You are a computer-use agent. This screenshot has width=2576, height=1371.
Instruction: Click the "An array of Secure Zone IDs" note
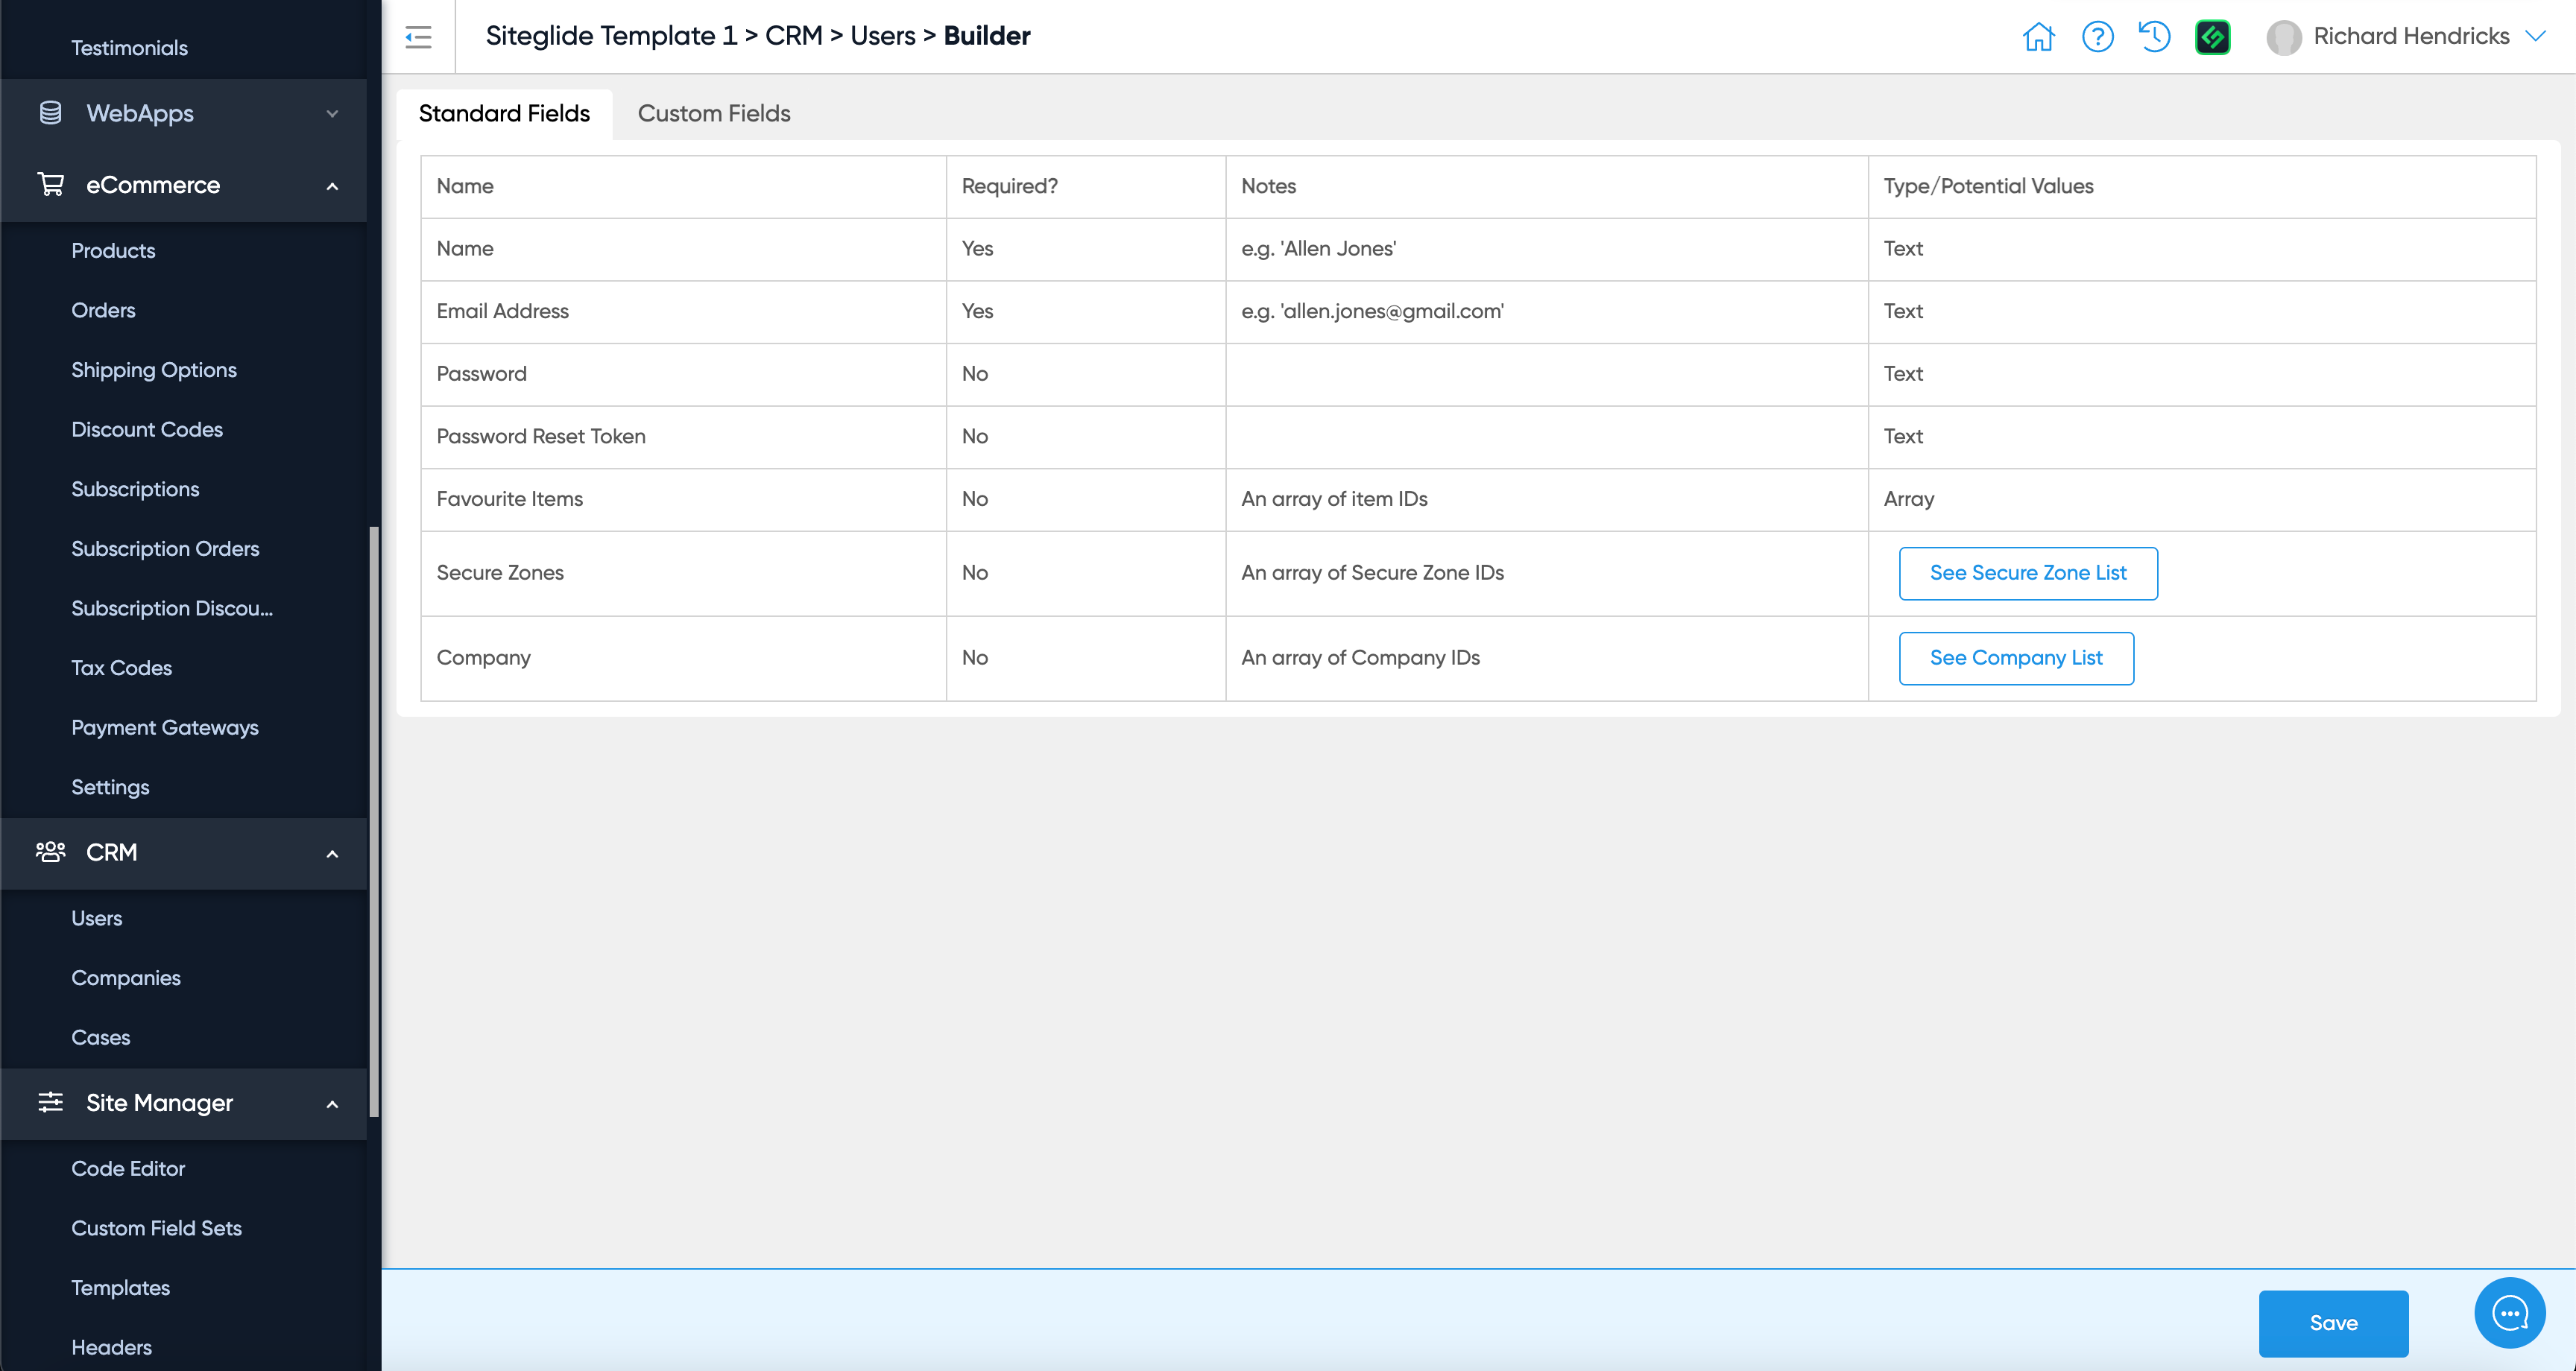(1372, 573)
